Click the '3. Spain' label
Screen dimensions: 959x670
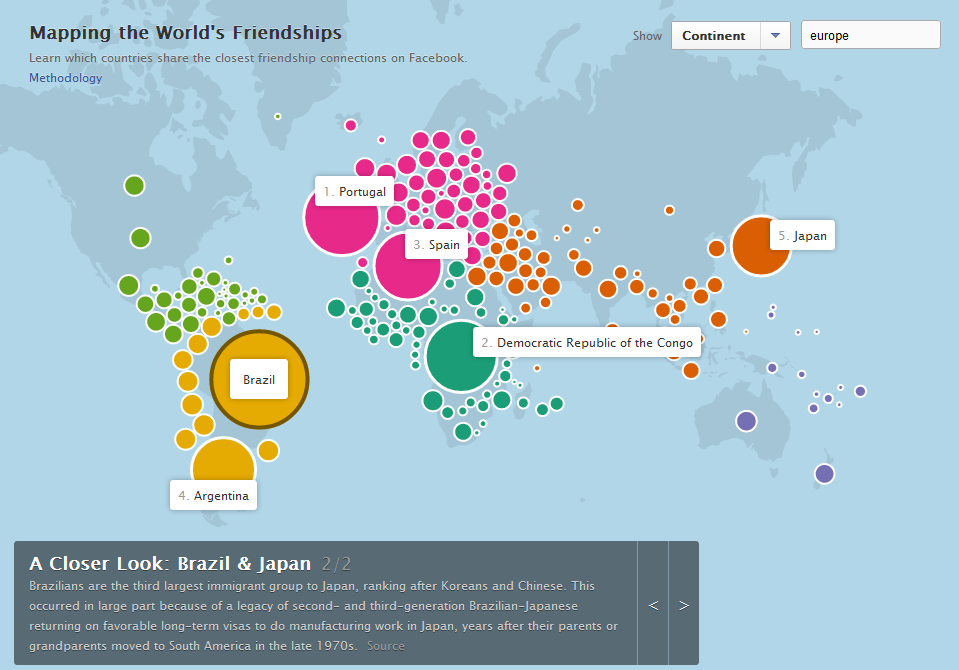coord(436,245)
